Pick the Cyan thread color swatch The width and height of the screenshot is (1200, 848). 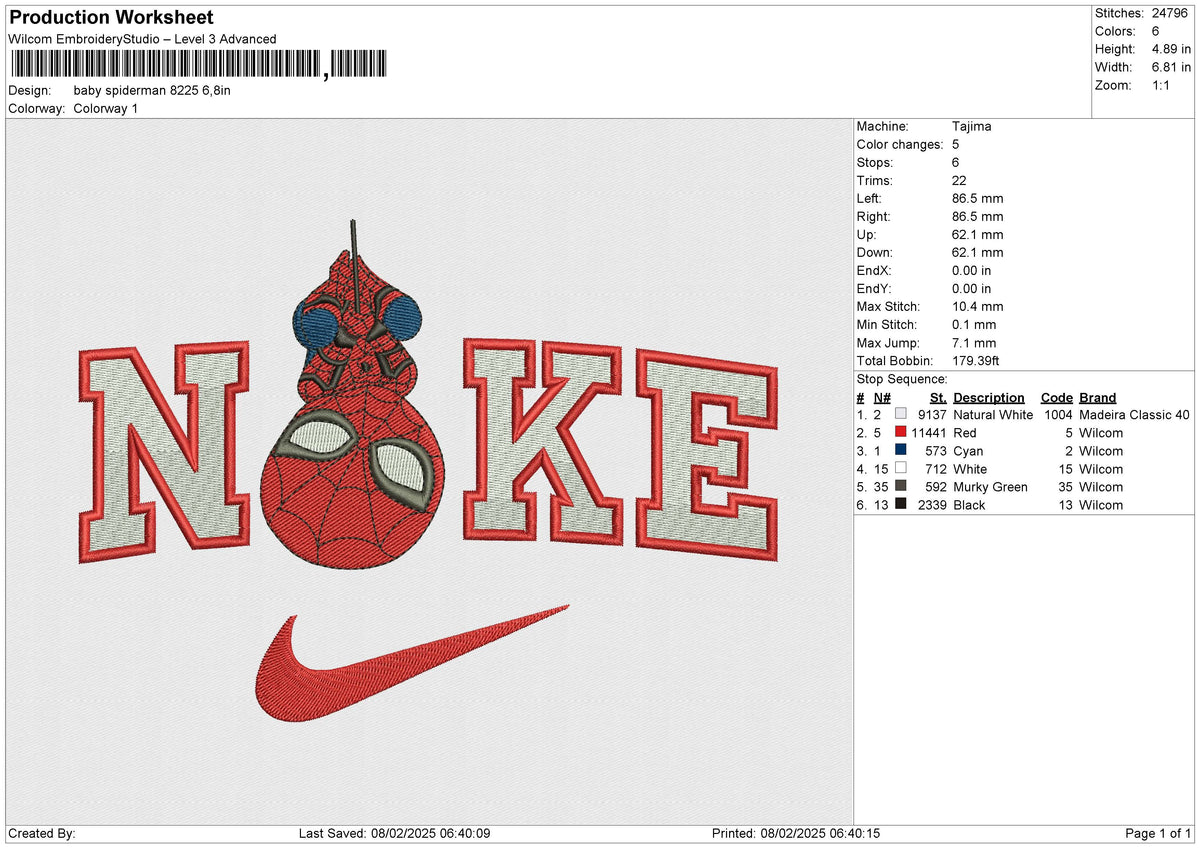[x=901, y=451]
